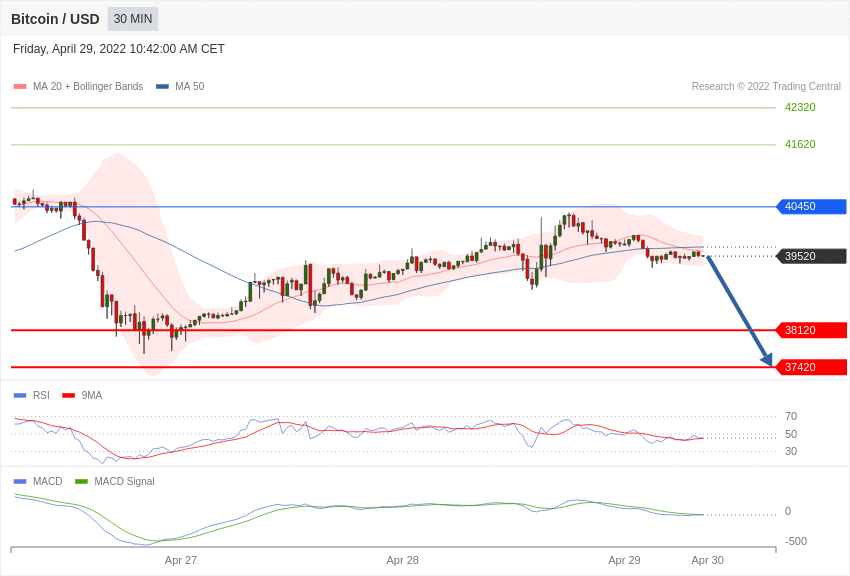Click the MA 50 legend color swatch
This screenshot has width=850, height=576.
coord(162,86)
